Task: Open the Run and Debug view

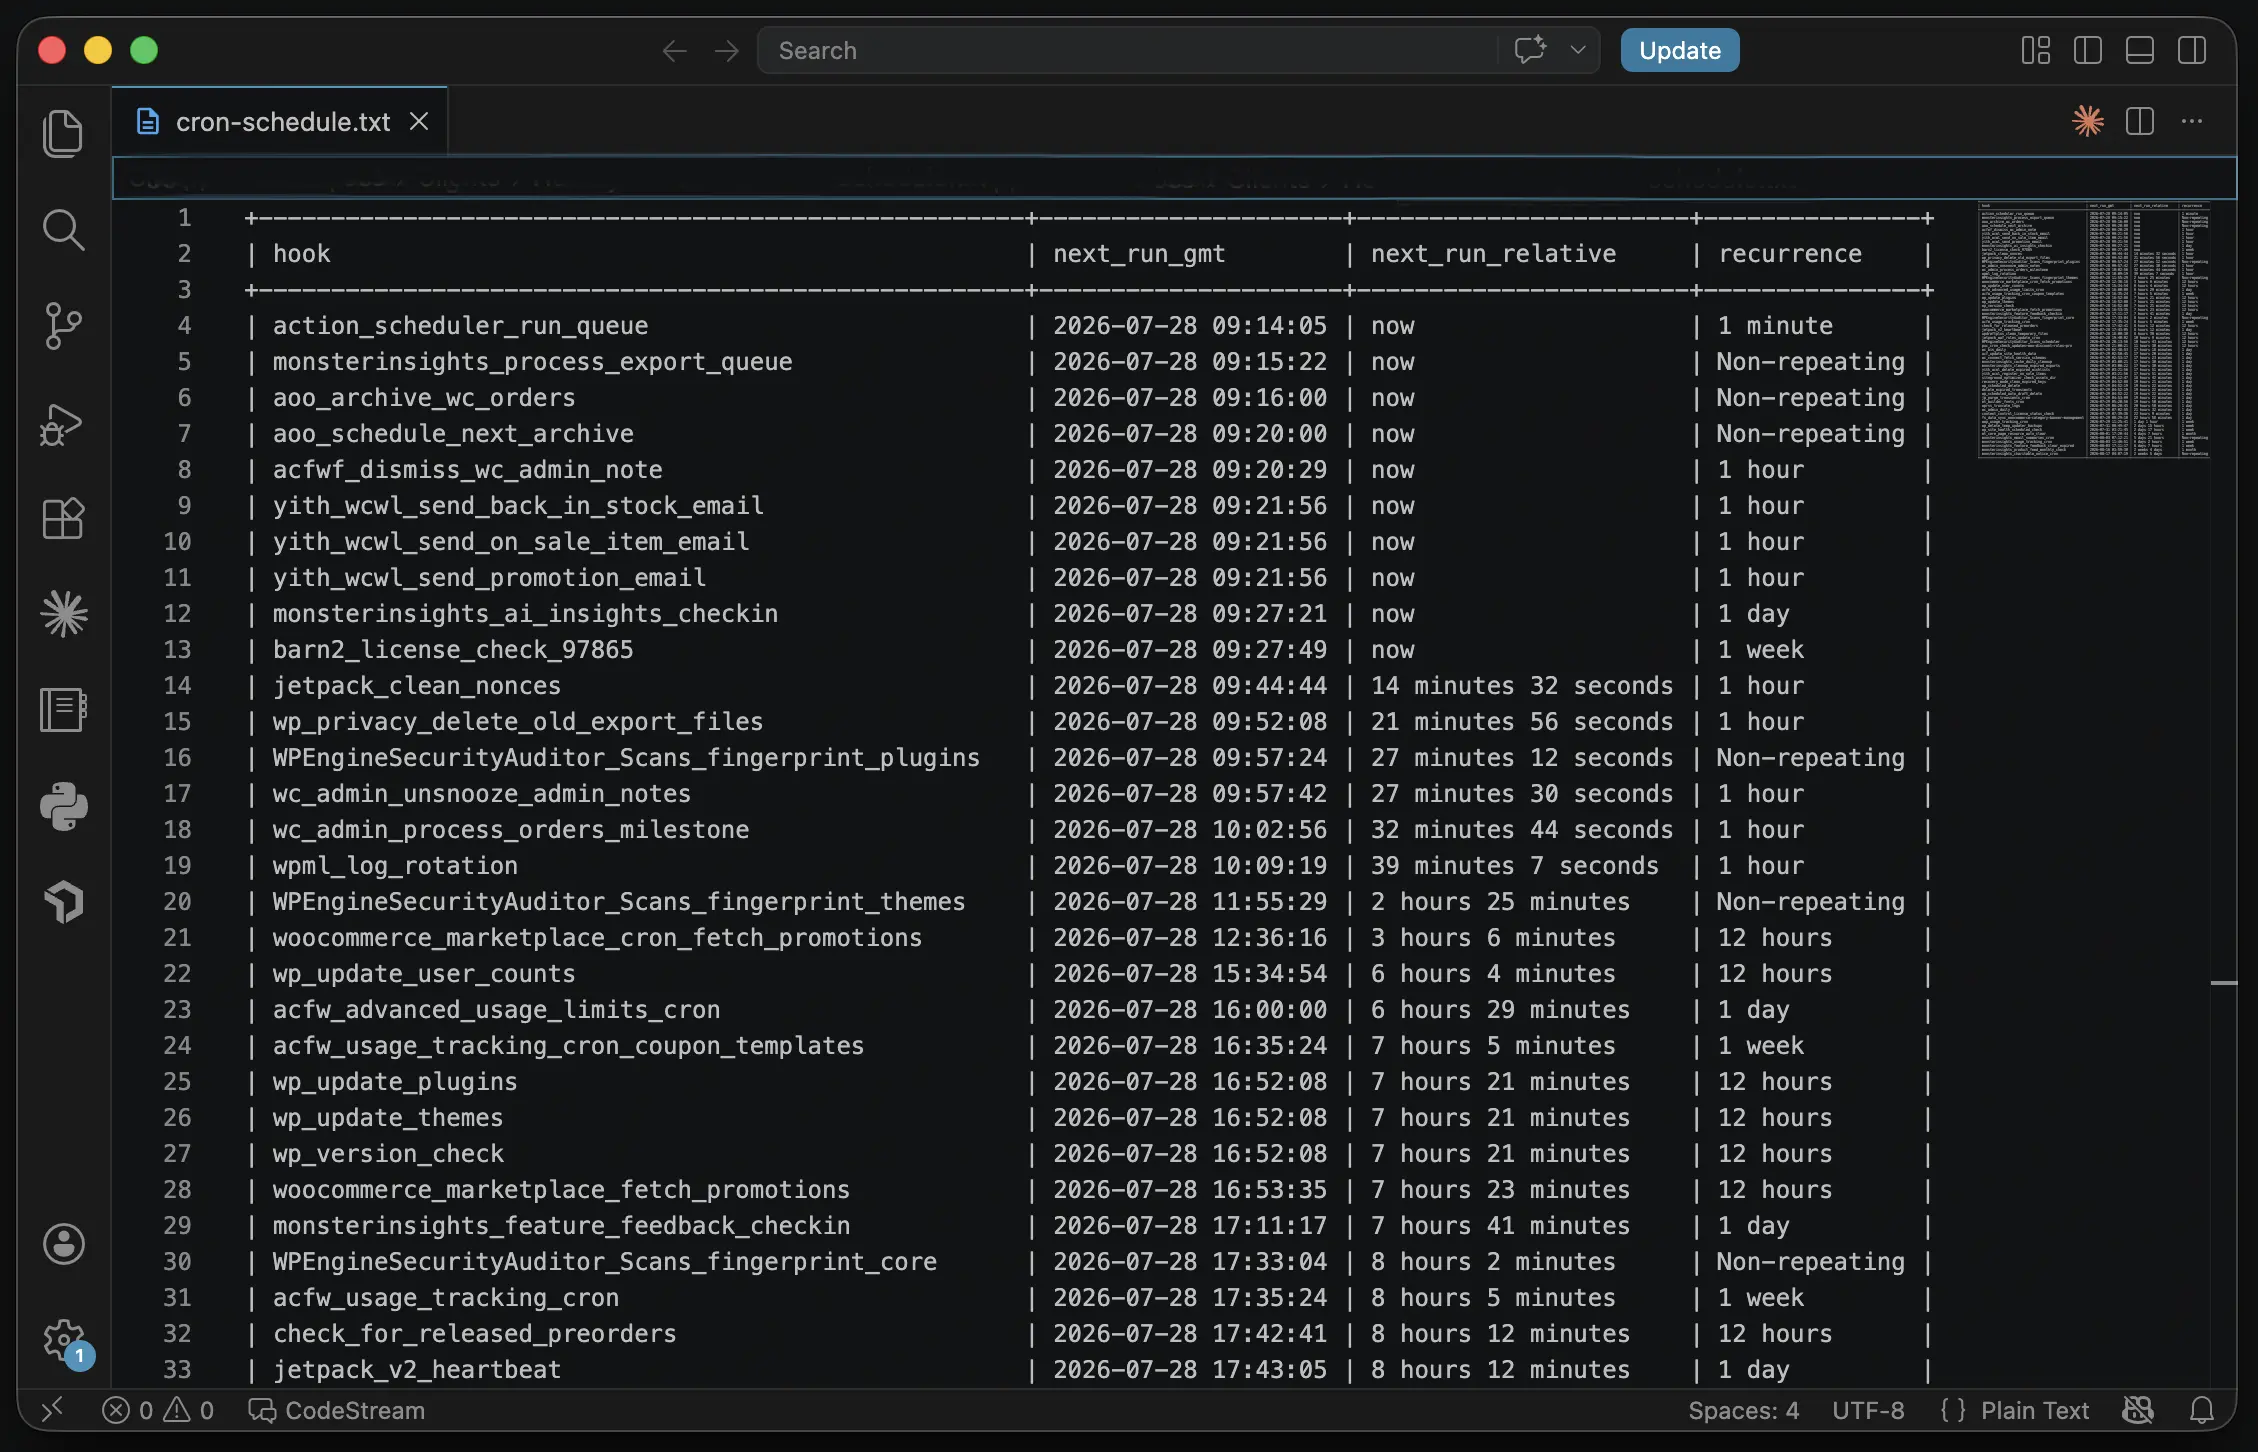Action: pyautogui.click(x=63, y=423)
